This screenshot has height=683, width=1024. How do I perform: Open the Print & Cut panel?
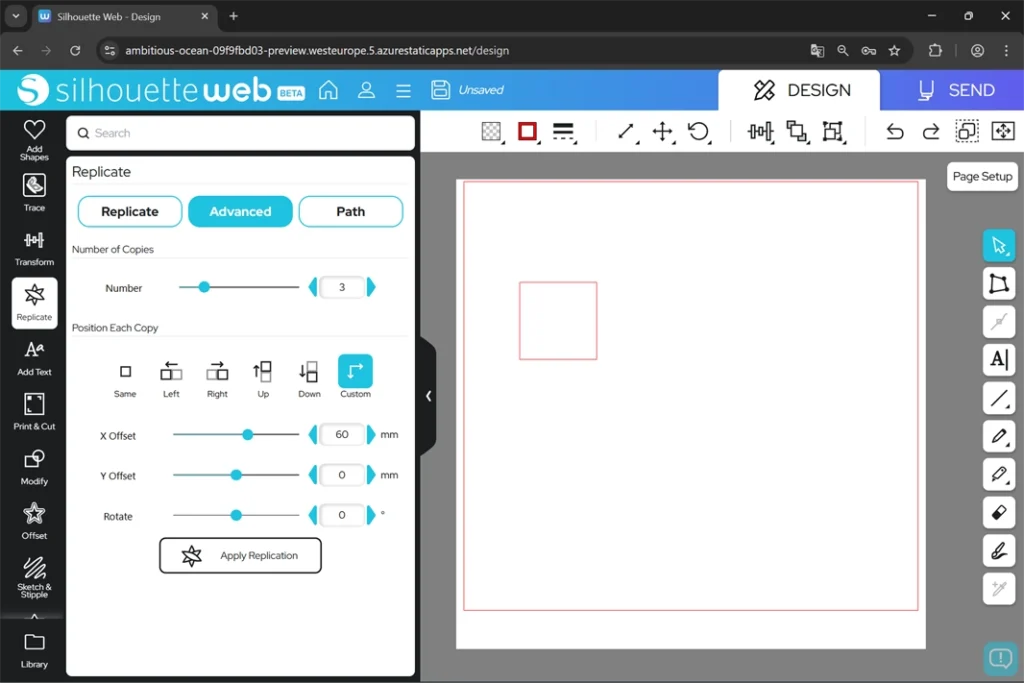(x=34, y=411)
